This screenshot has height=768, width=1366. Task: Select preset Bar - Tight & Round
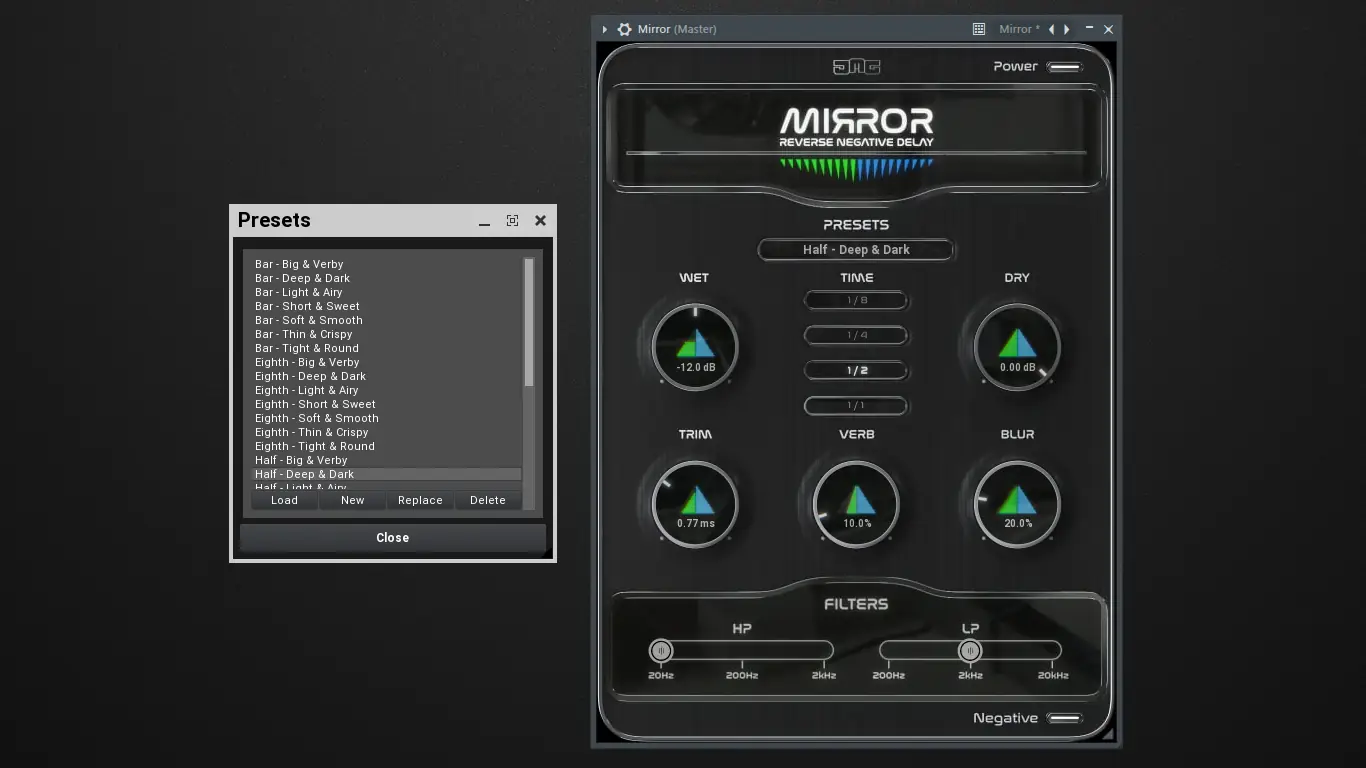tap(386, 348)
